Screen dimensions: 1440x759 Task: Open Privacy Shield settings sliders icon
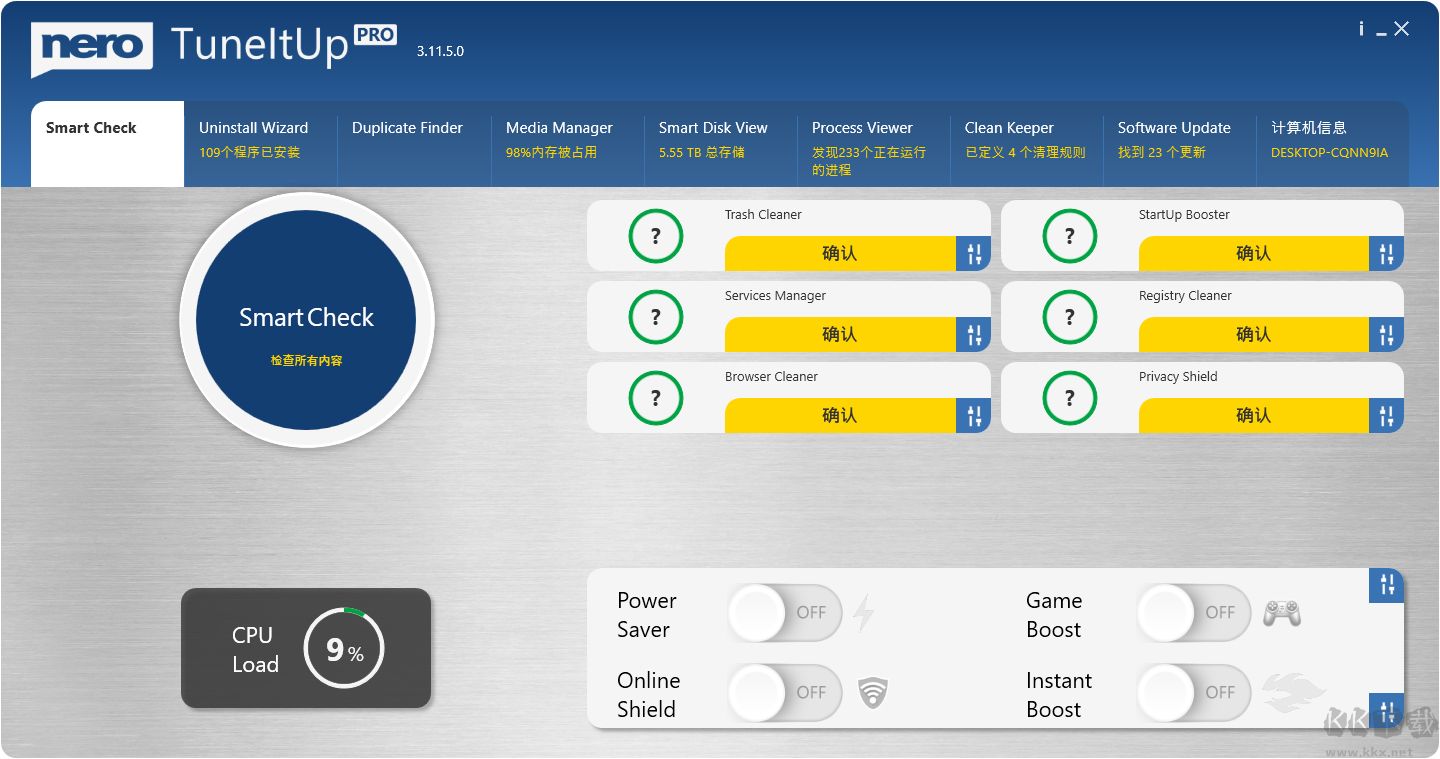pyautogui.click(x=1386, y=416)
